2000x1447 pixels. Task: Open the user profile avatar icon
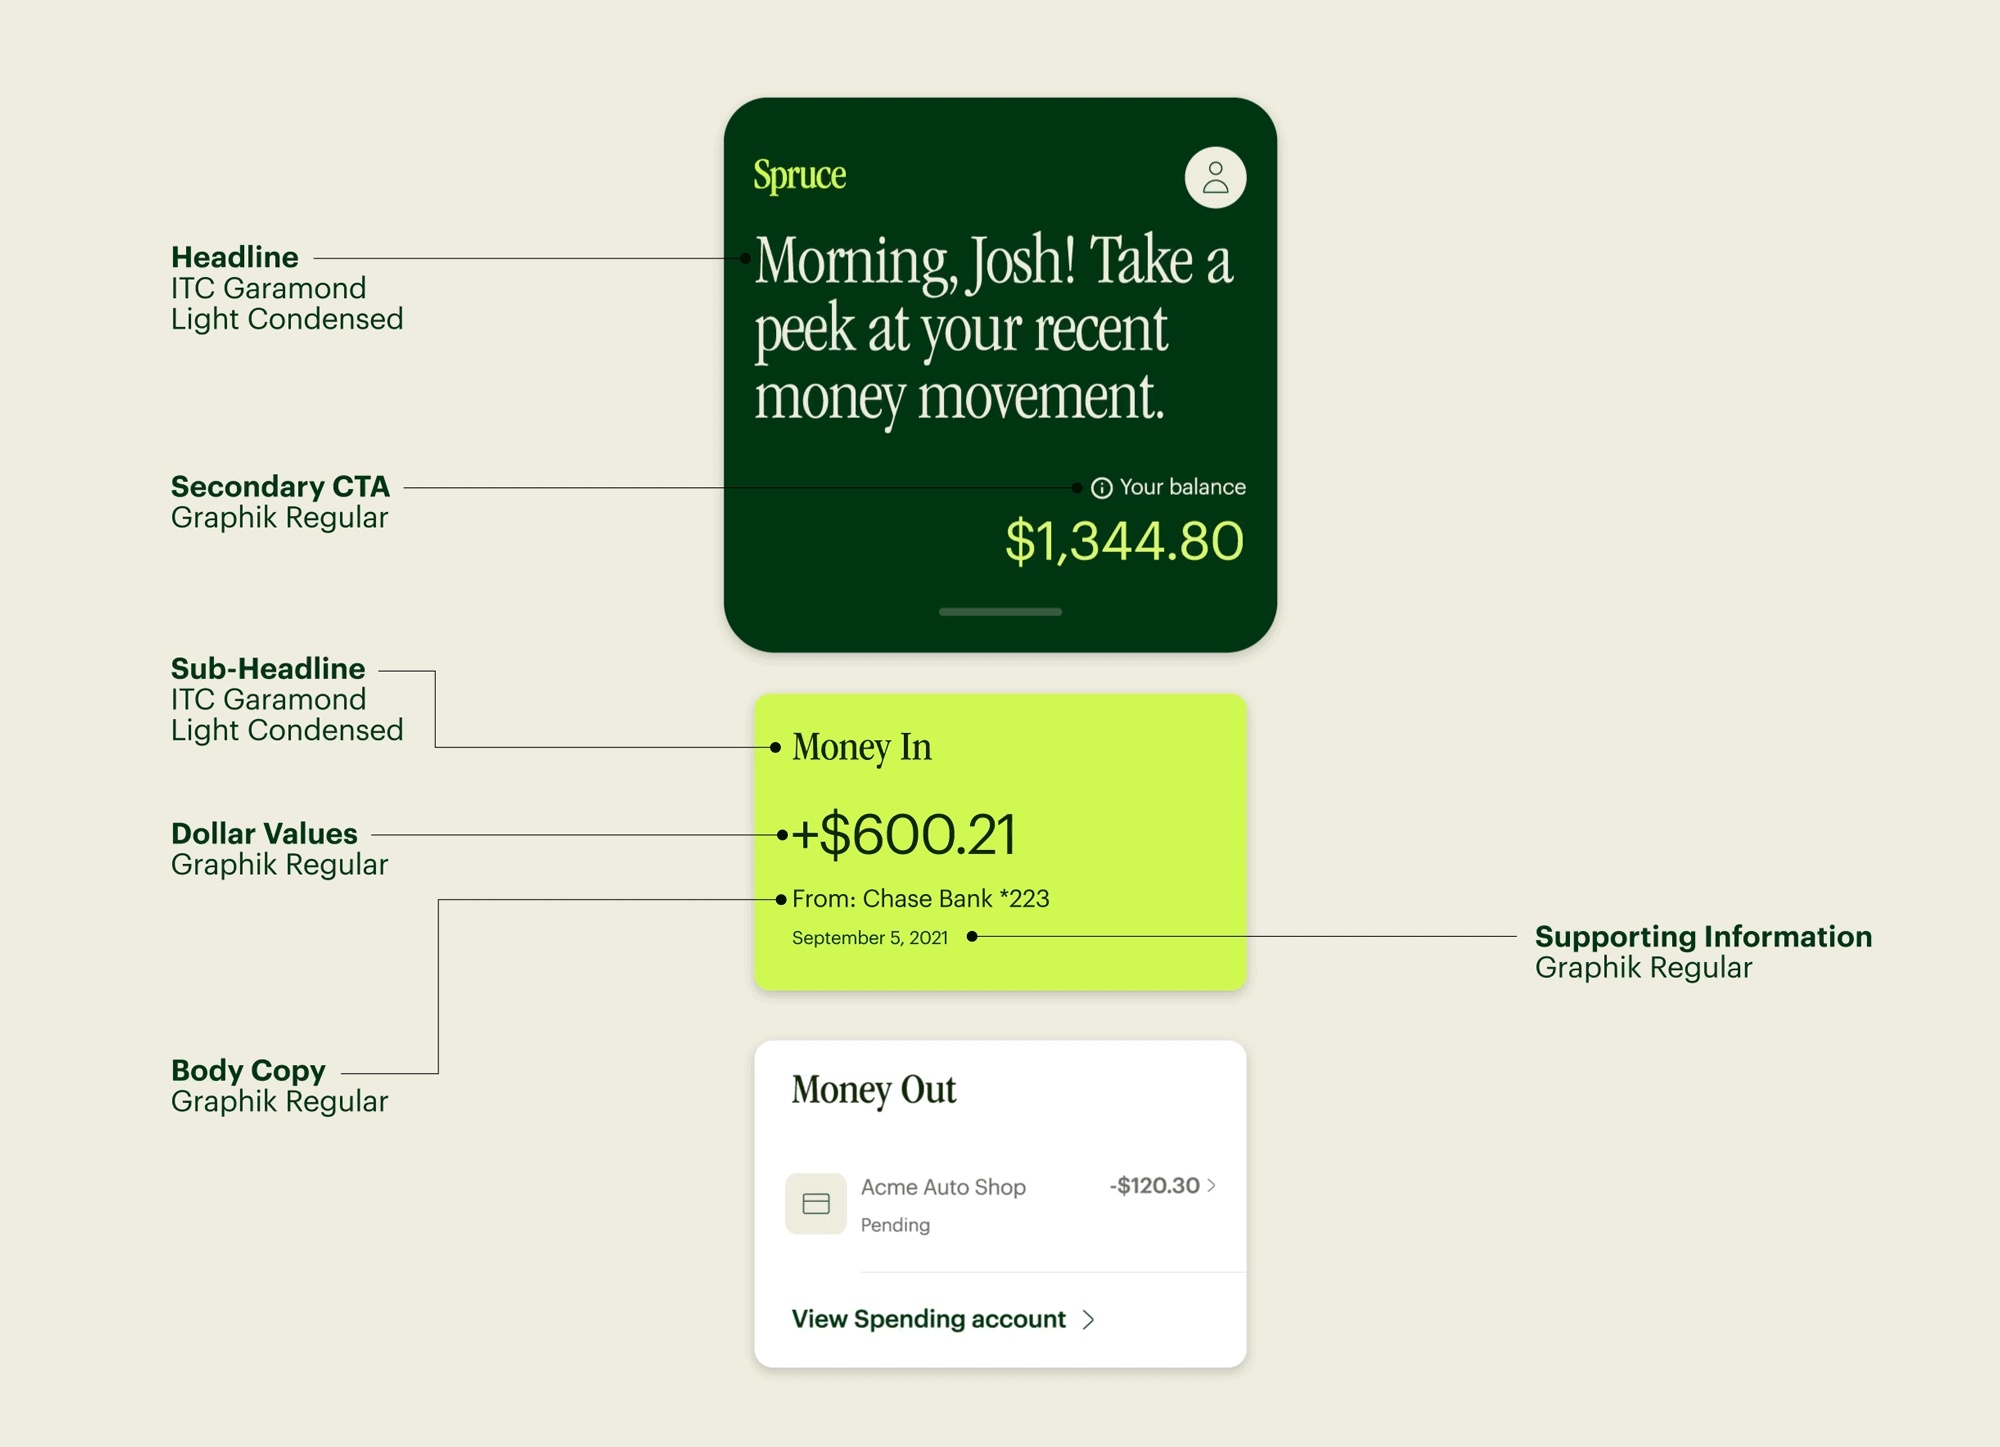click(1215, 178)
